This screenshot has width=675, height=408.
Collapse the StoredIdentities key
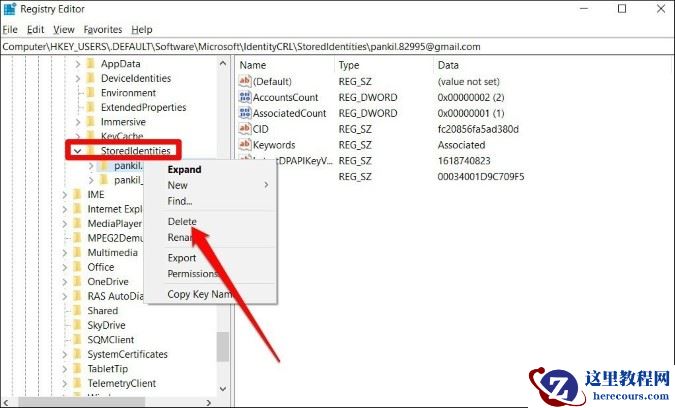pos(77,151)
